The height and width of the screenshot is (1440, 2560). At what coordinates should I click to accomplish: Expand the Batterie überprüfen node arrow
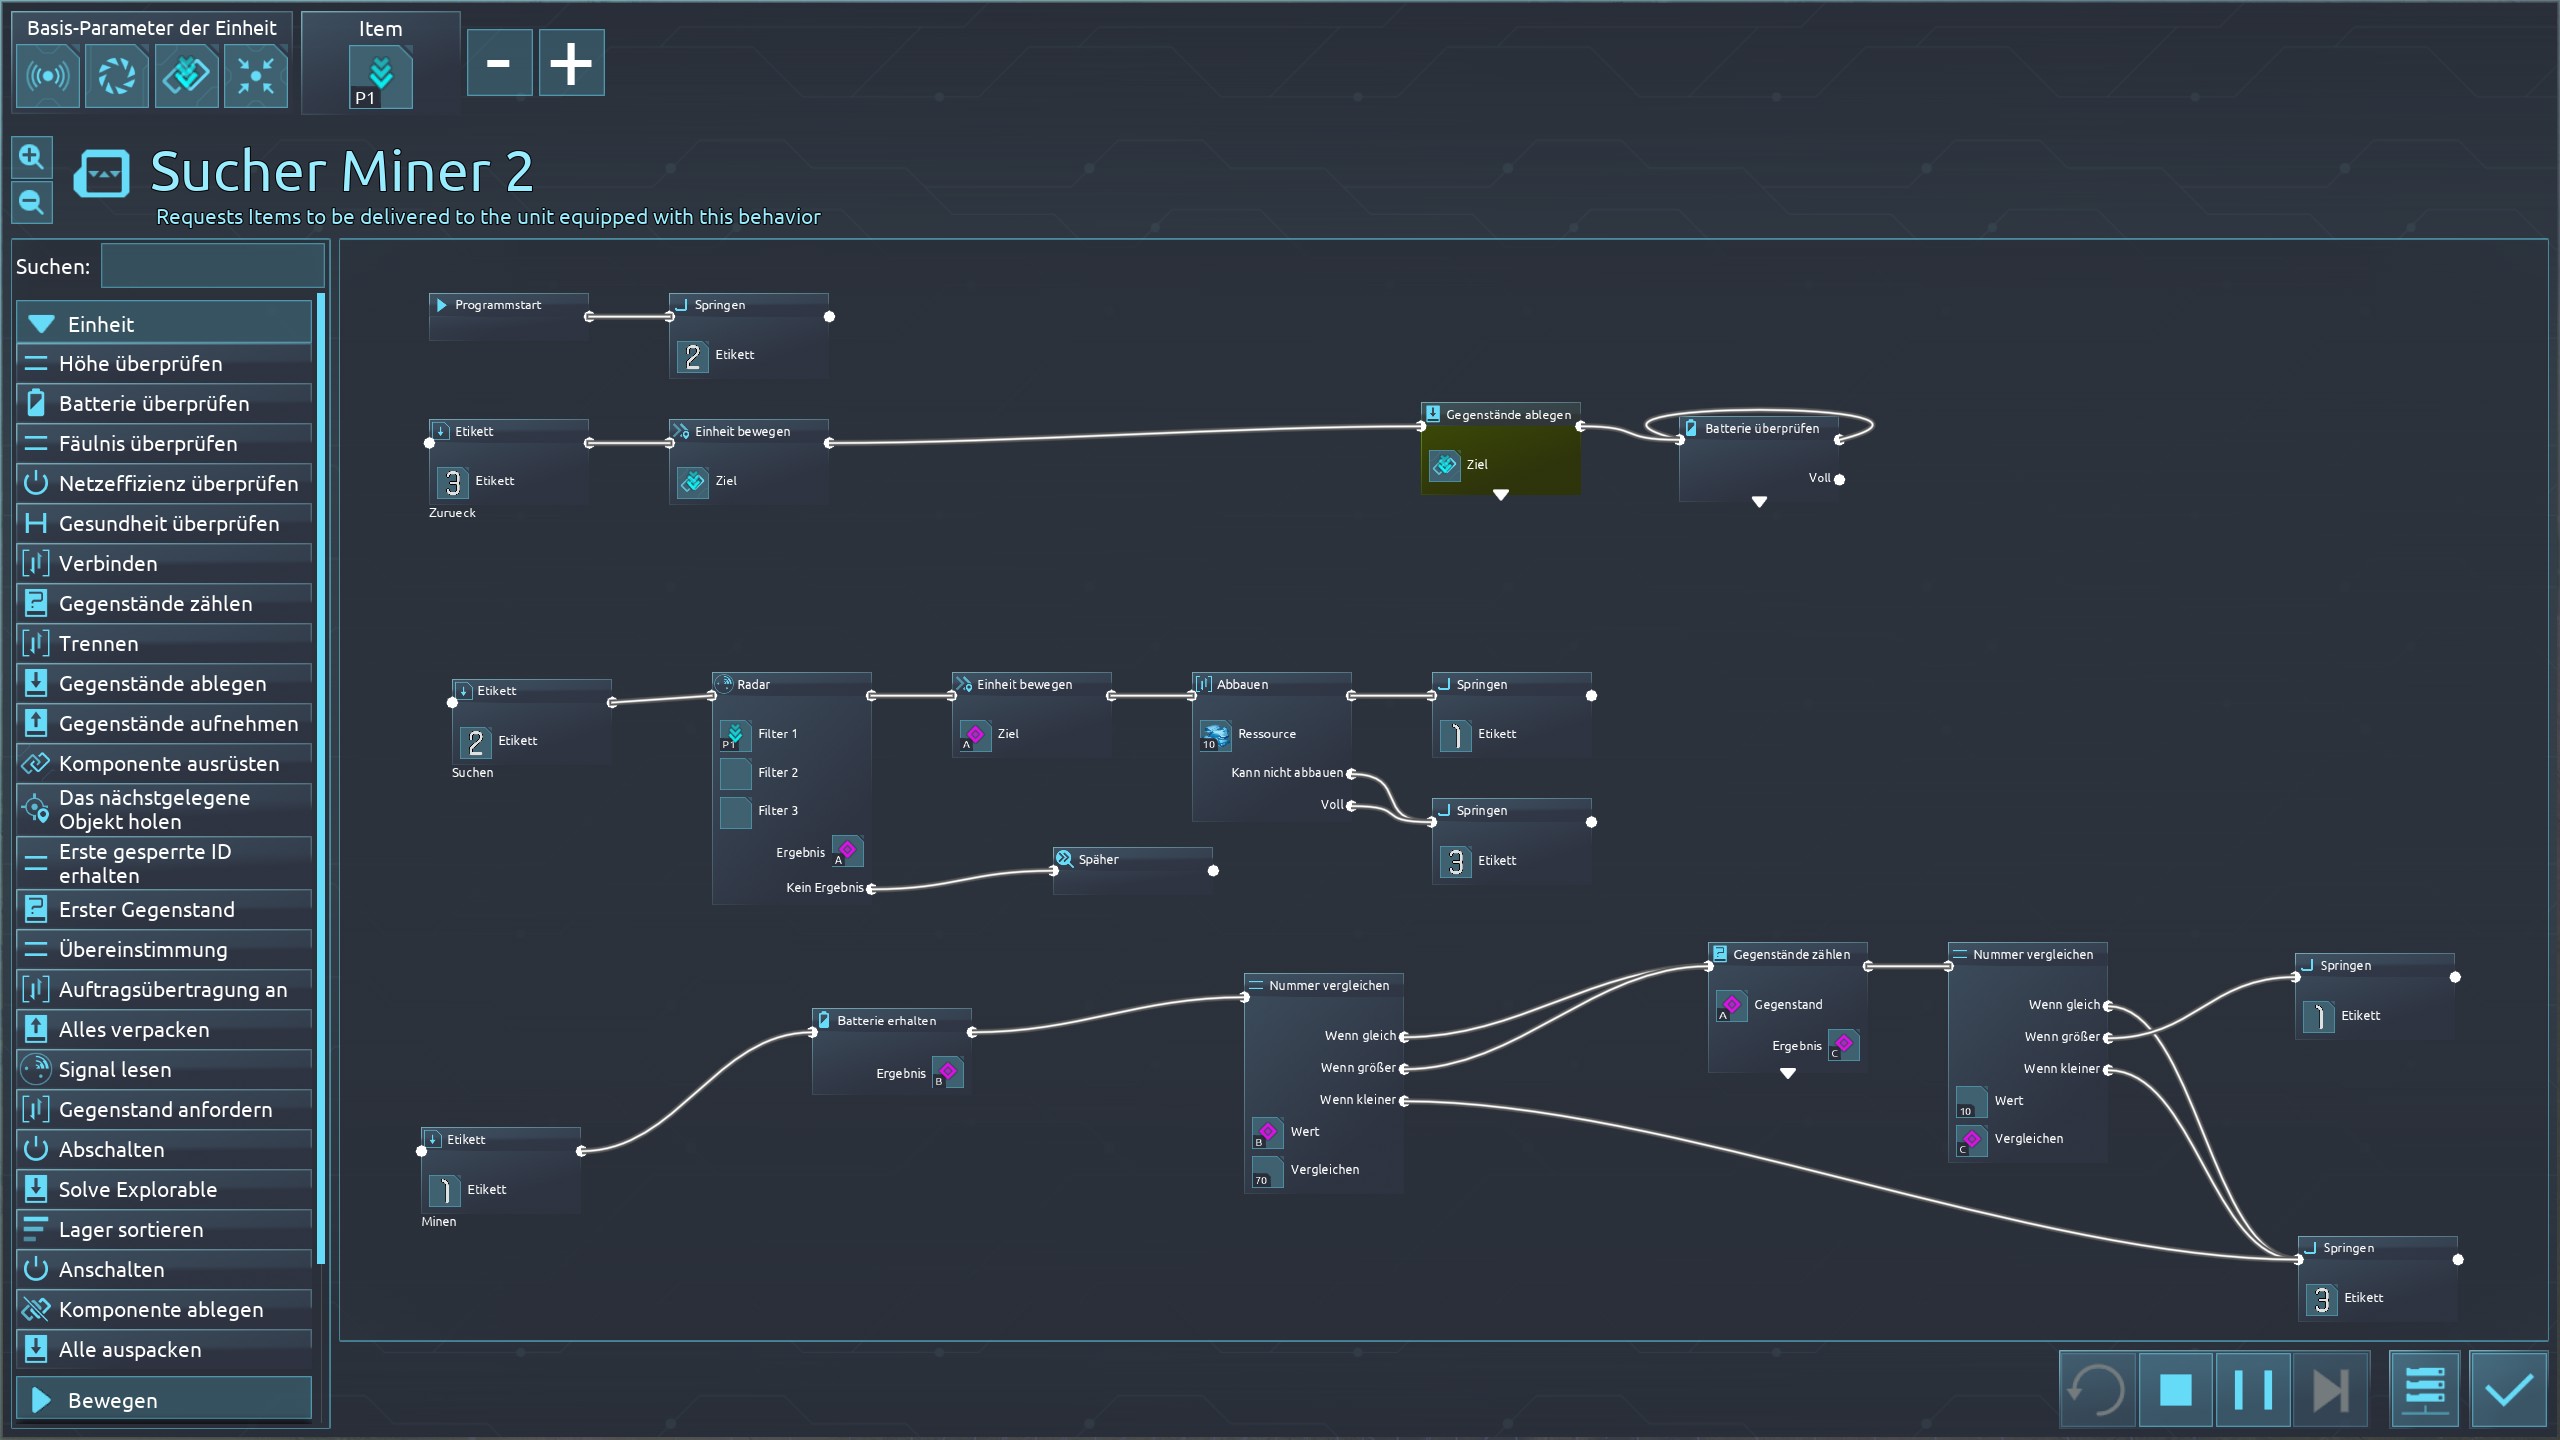click(1759, 502)
